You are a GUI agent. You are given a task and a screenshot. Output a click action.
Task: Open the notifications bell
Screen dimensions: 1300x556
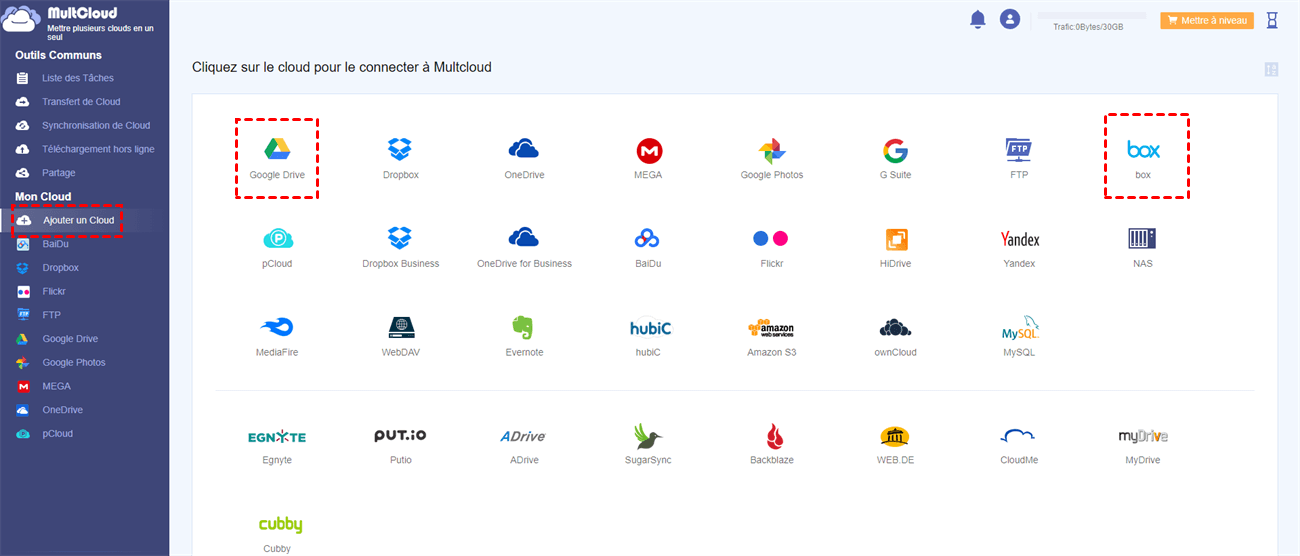[x=978, y=19]
